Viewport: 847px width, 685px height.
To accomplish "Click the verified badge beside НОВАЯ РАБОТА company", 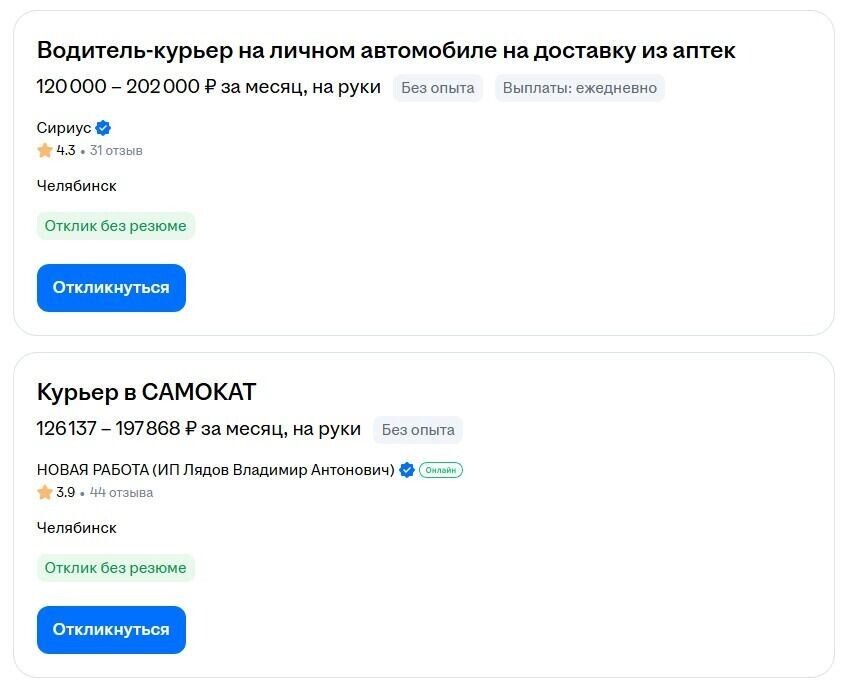I will [406, 470].
